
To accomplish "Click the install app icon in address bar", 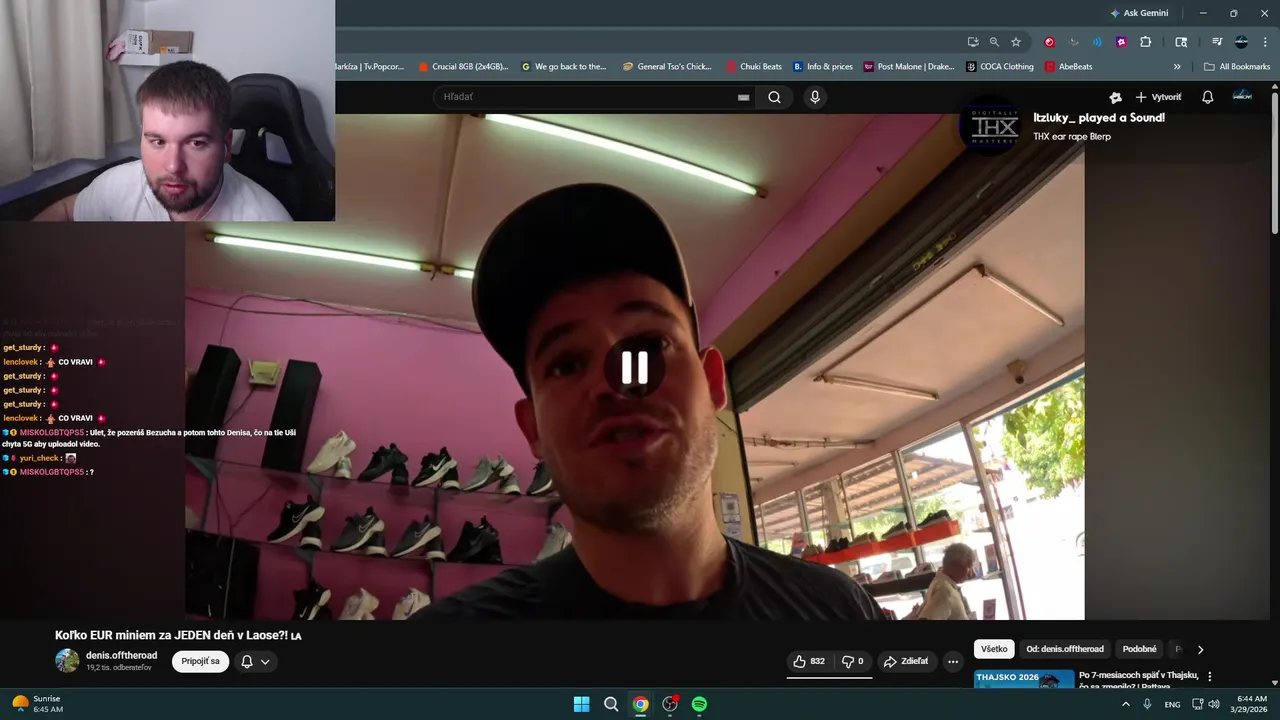I will point(972,42).
